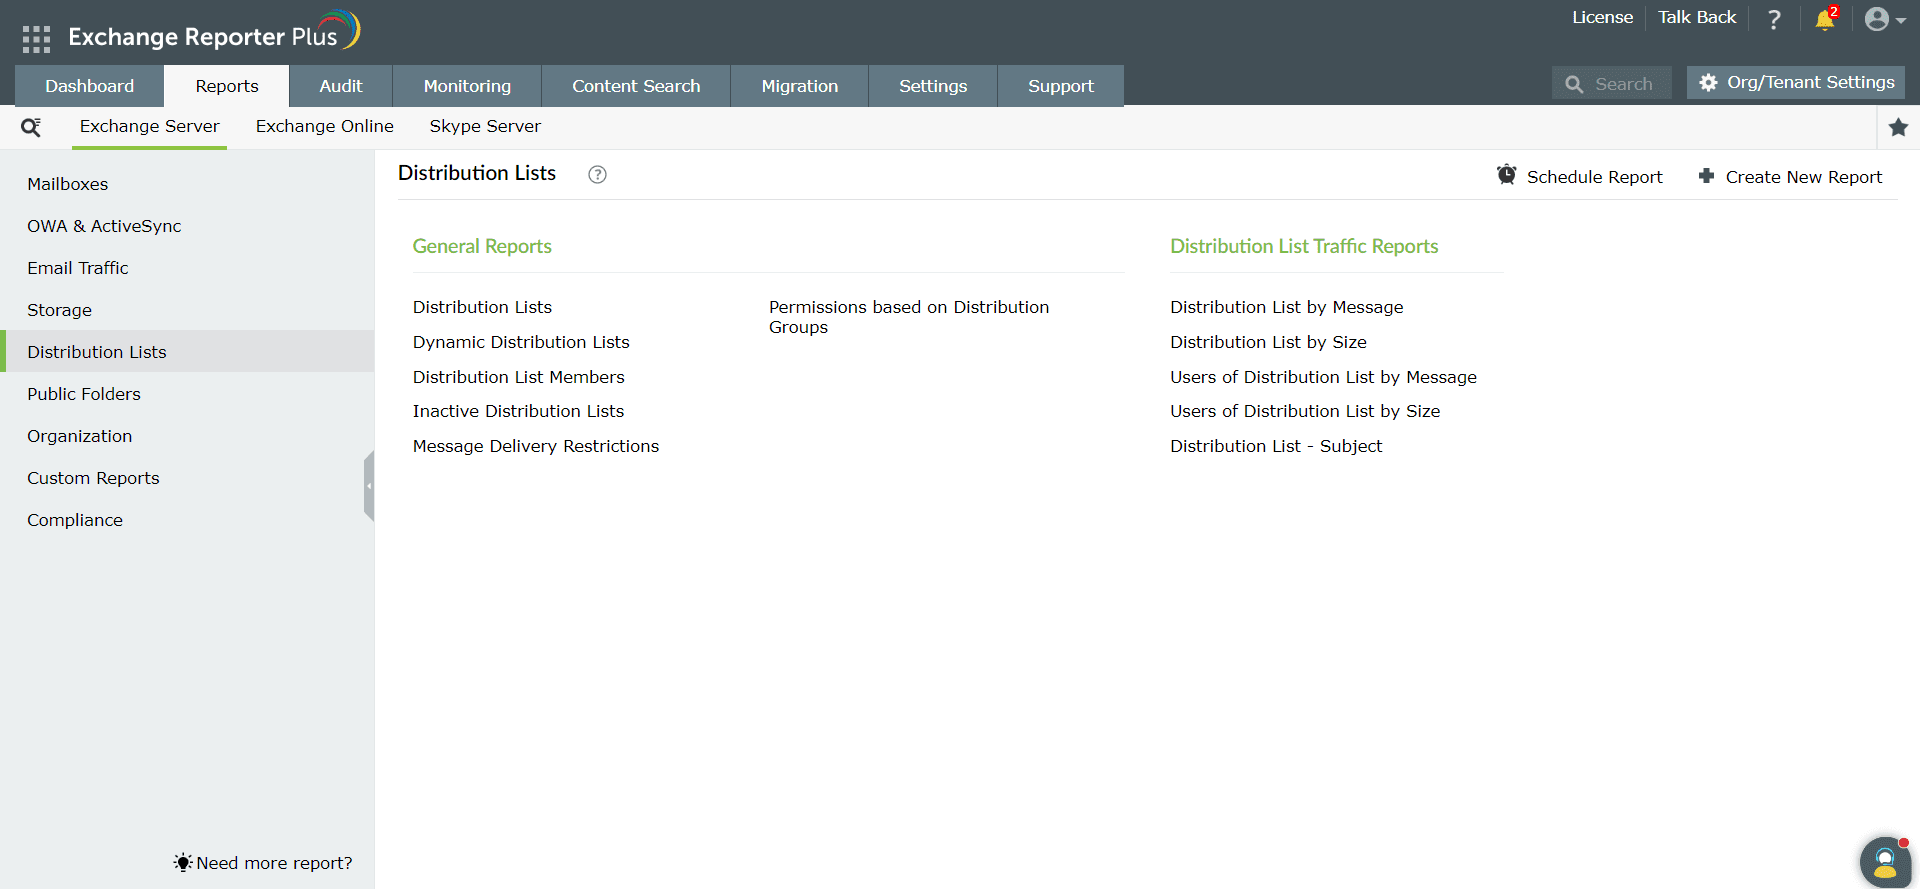Image resolution: width=1920 pixels, height=889 pixels.
Task: Open Dynamic Distribution Lists report
Action: click(x=521, y=342)
